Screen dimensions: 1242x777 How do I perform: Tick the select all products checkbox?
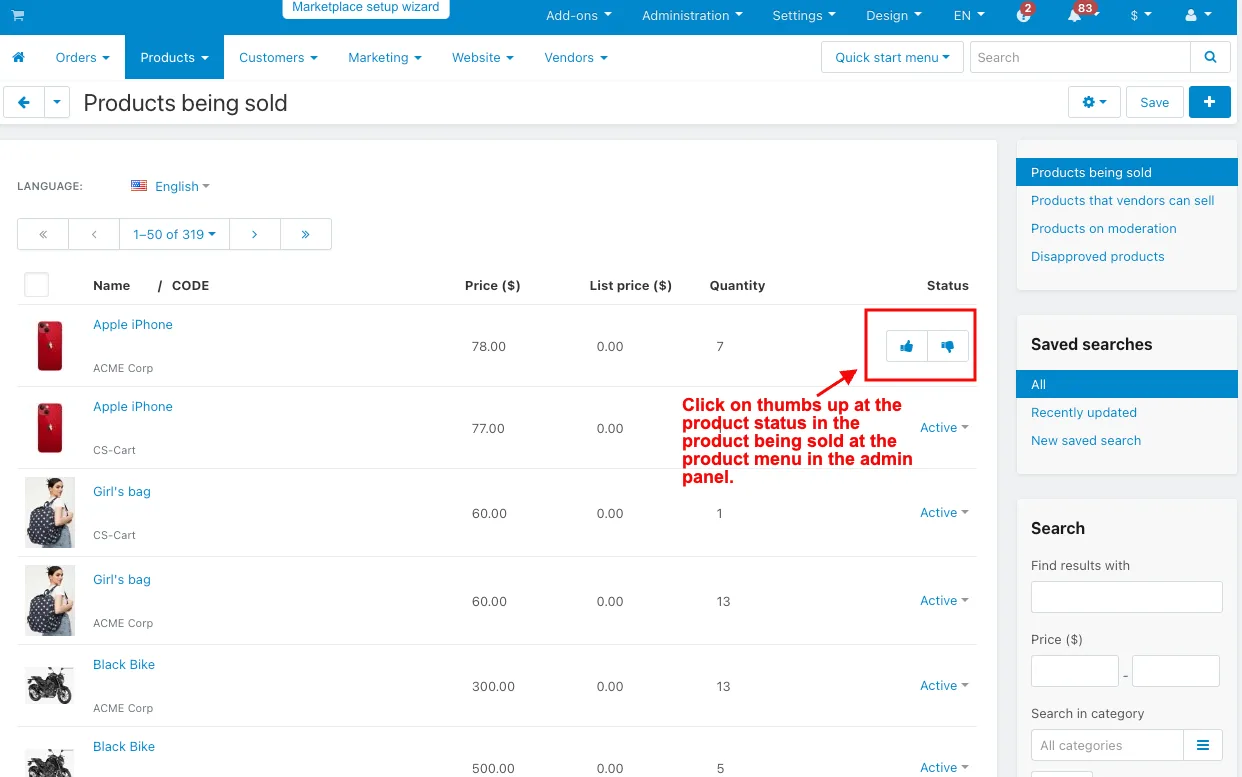(x=36, y=285)
